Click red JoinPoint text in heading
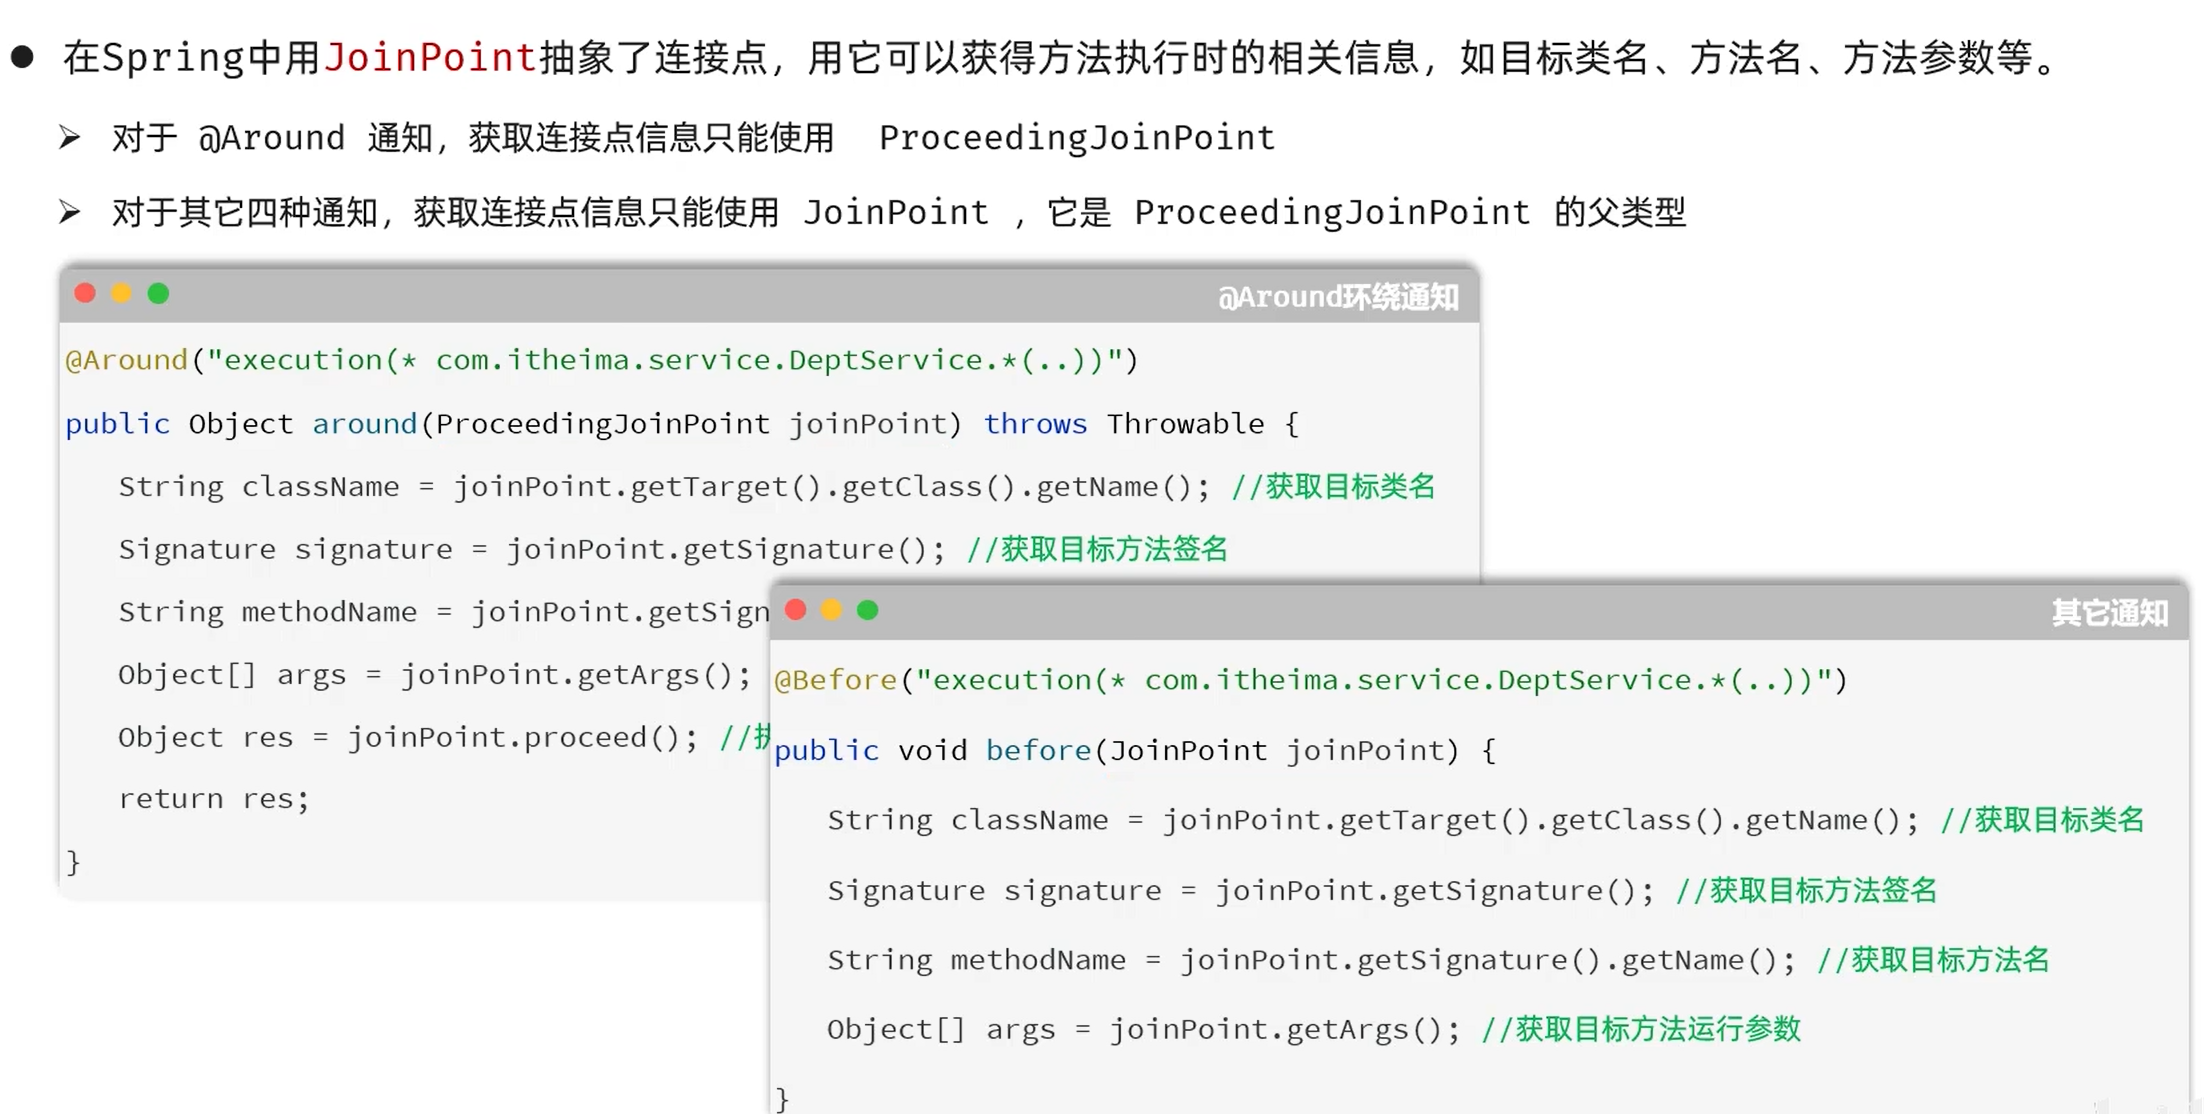 [430, 57]
